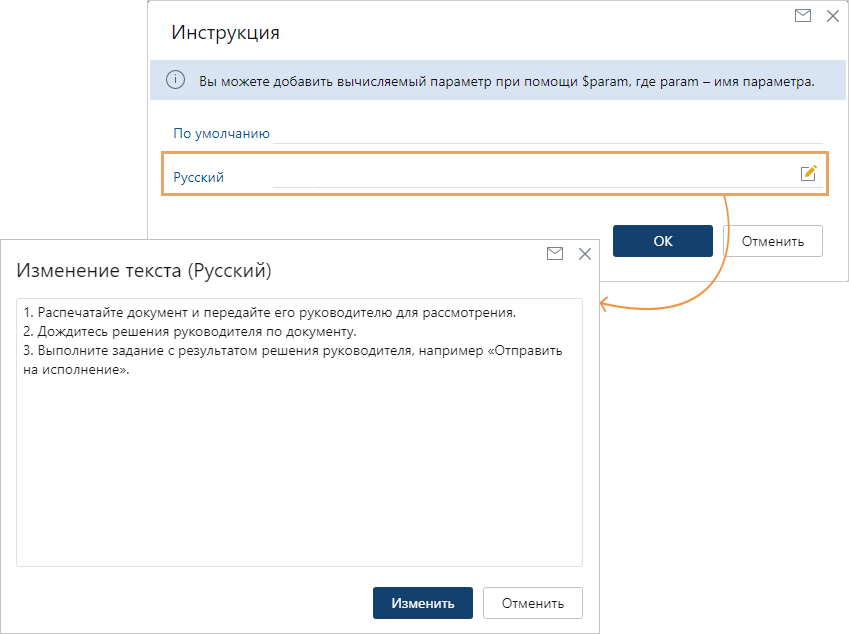Select the mail icon next to the top close button
The height and width of the screenshot is (634, 849).
pos(803,16)
